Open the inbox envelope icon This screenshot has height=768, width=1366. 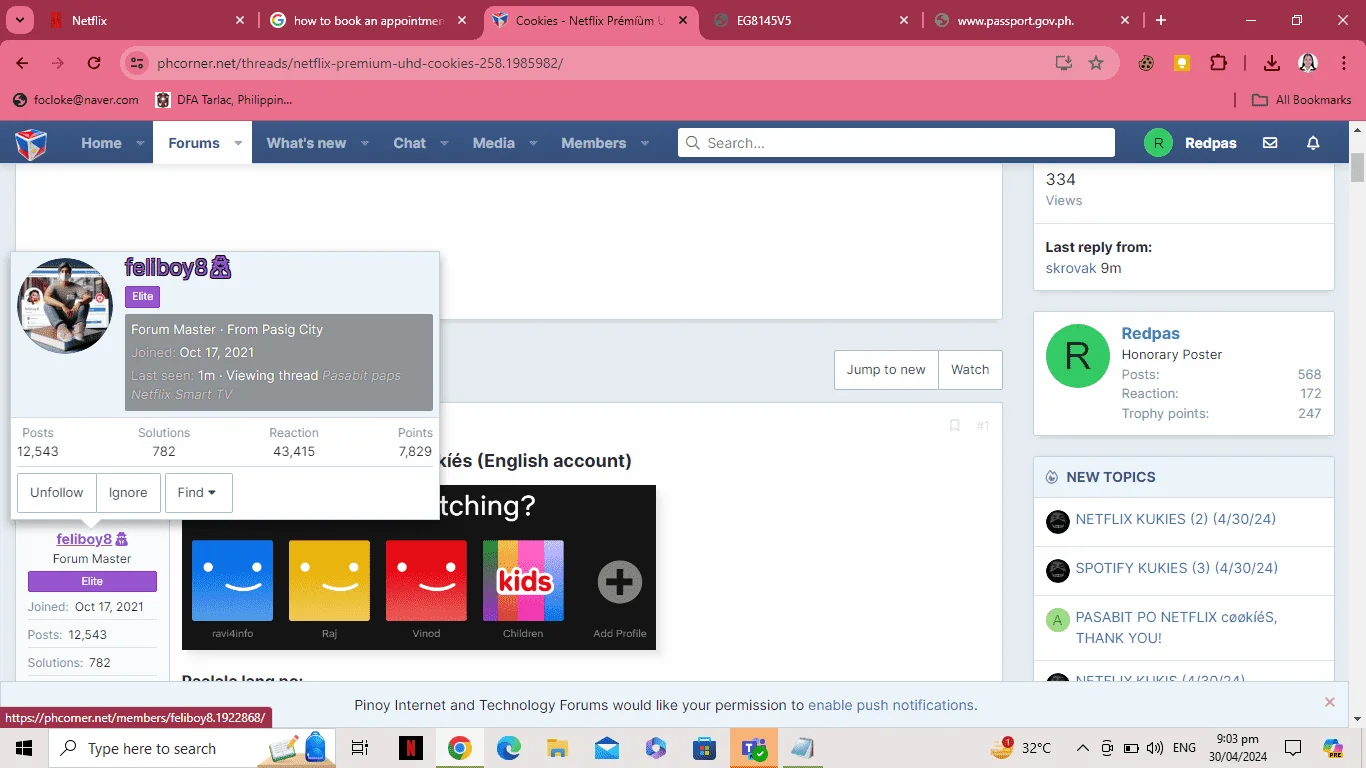click(1270, 143)
